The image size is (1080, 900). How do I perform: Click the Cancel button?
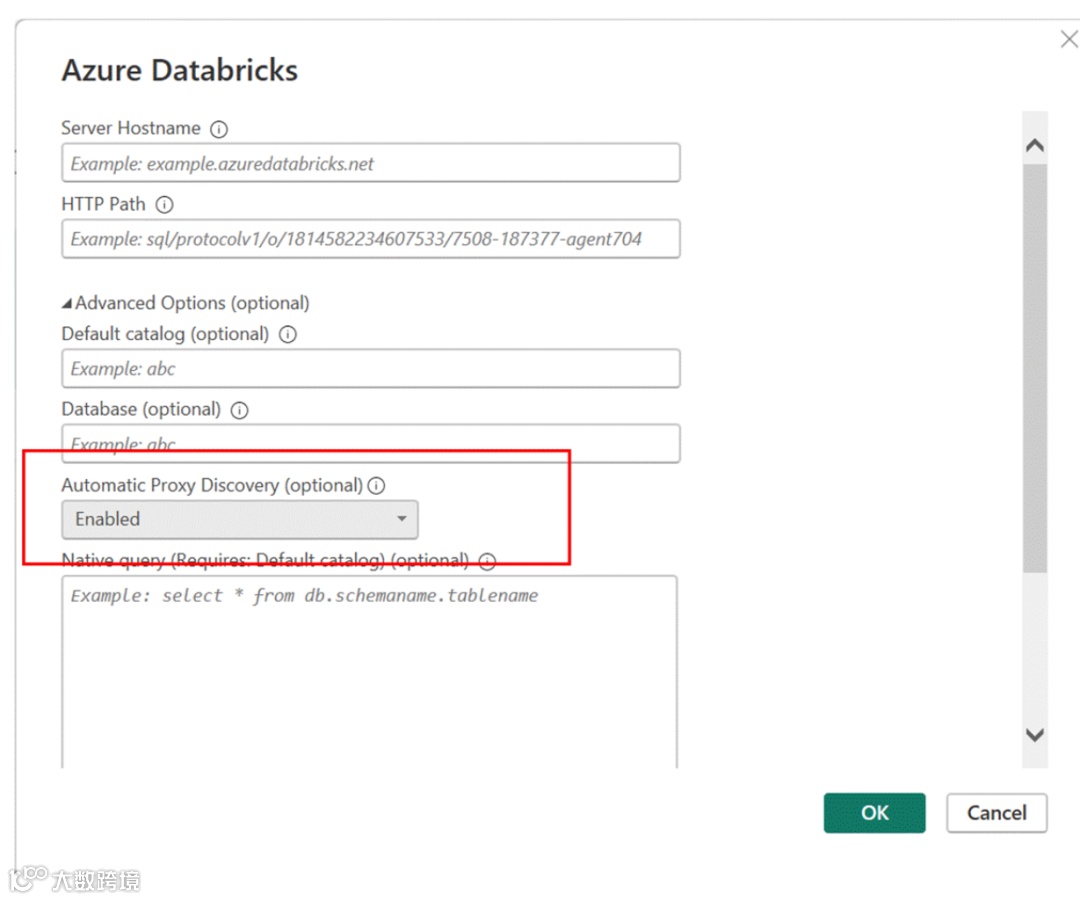(x=997, y=813)
